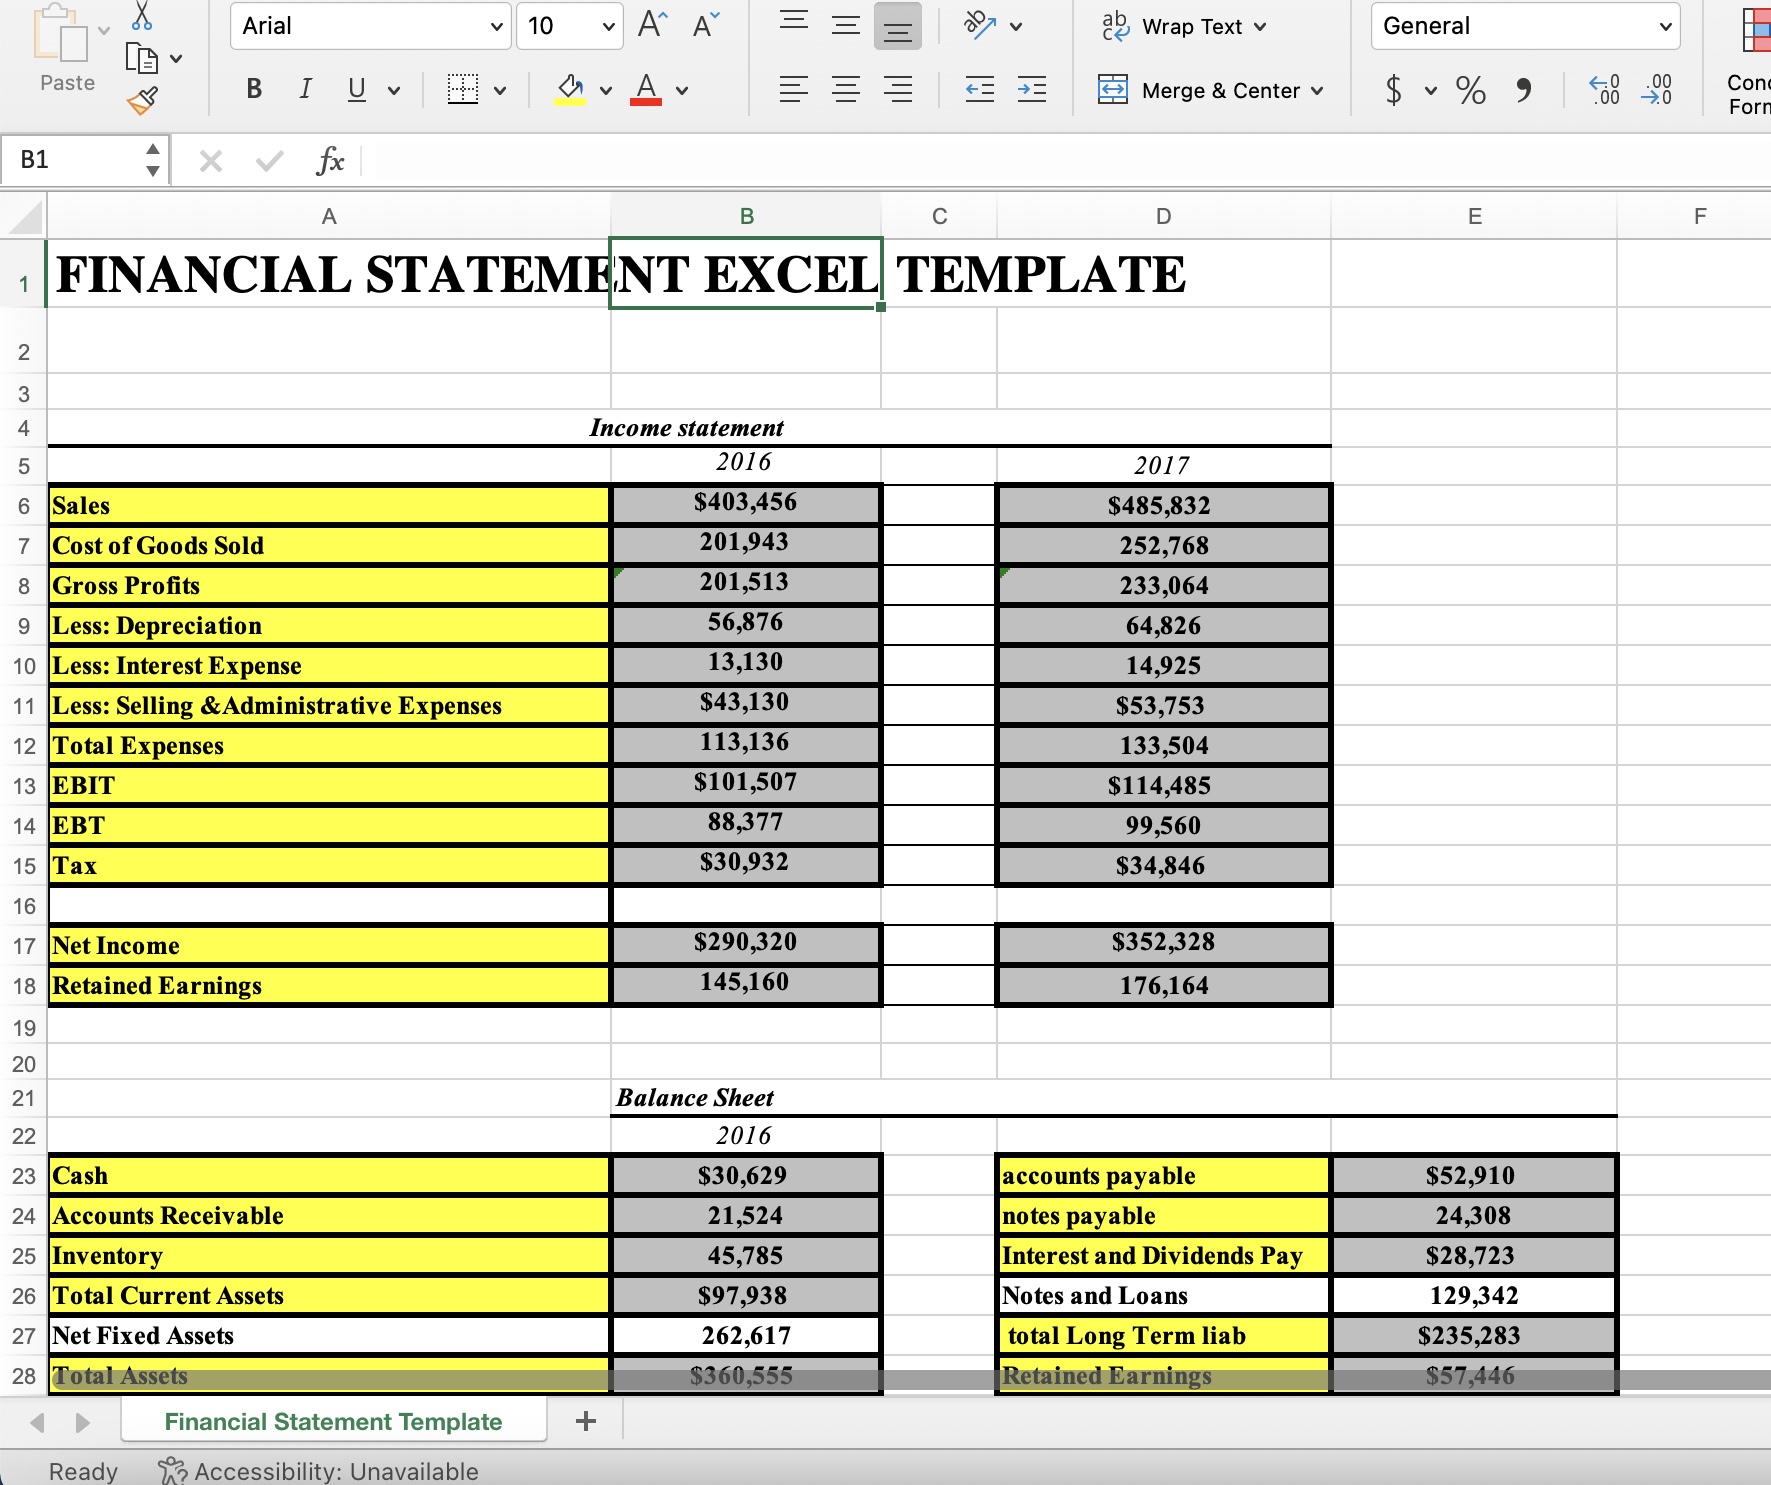Viewport: 1771px width, 1485px height.
Task: Expand copy options arrow
Action: 176,59
